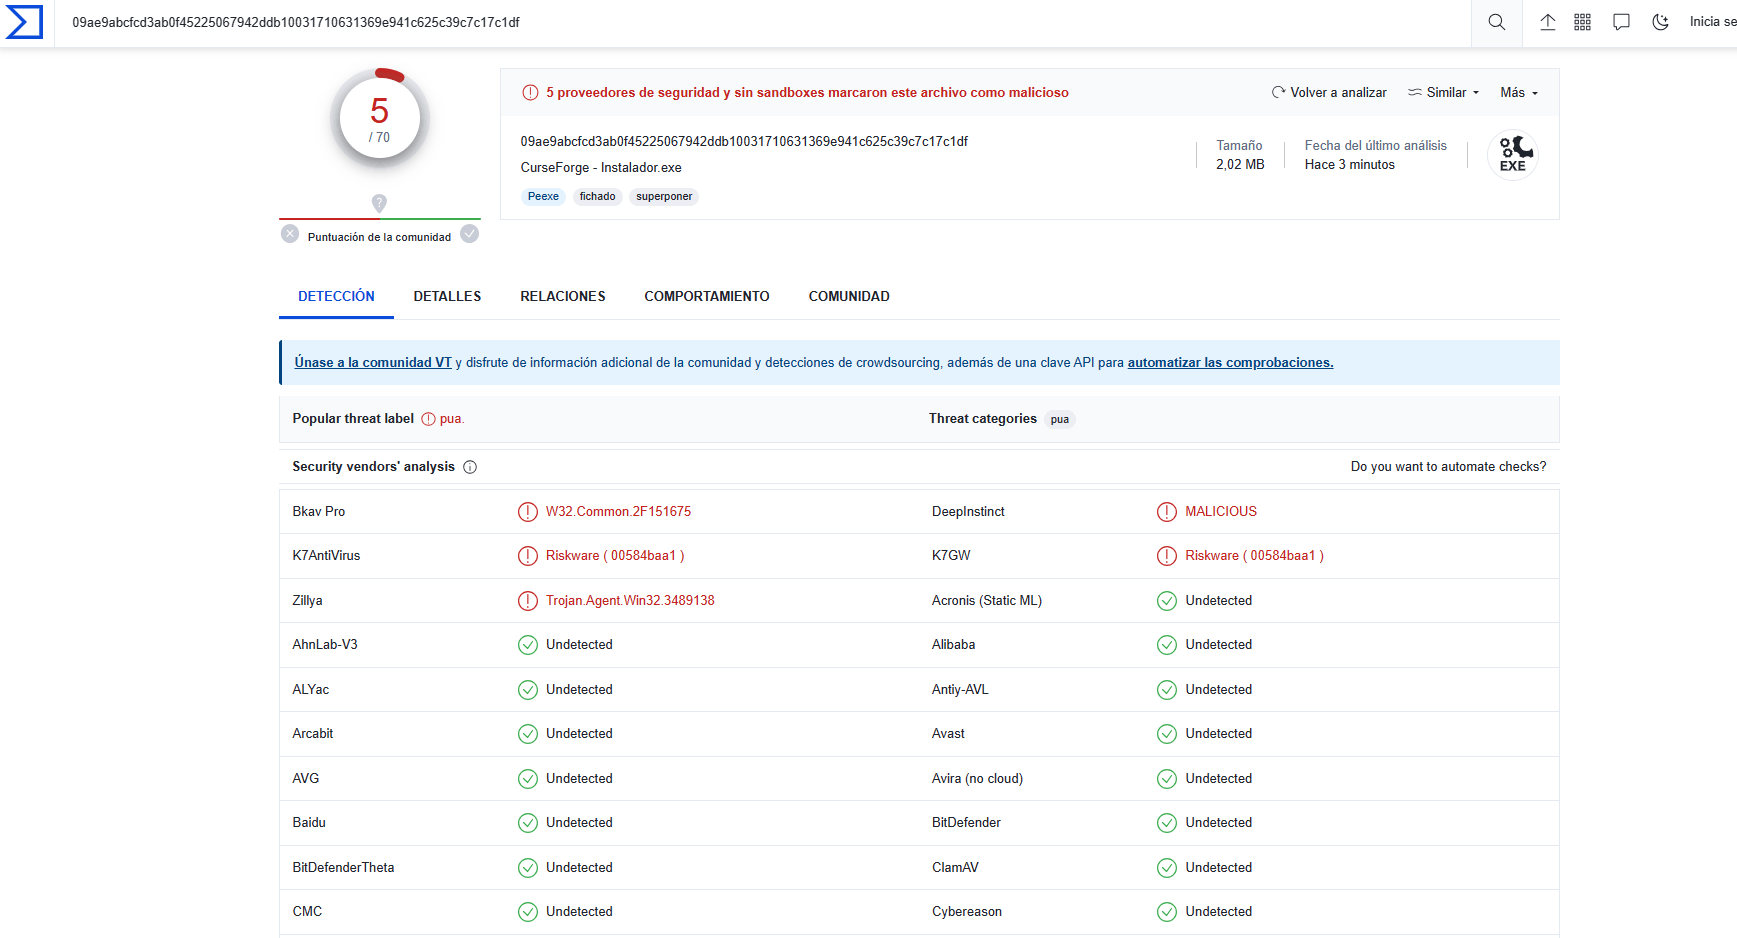Click the K7GW Riskware alert icon
1737x938 pixels.
click(1167, 556)
